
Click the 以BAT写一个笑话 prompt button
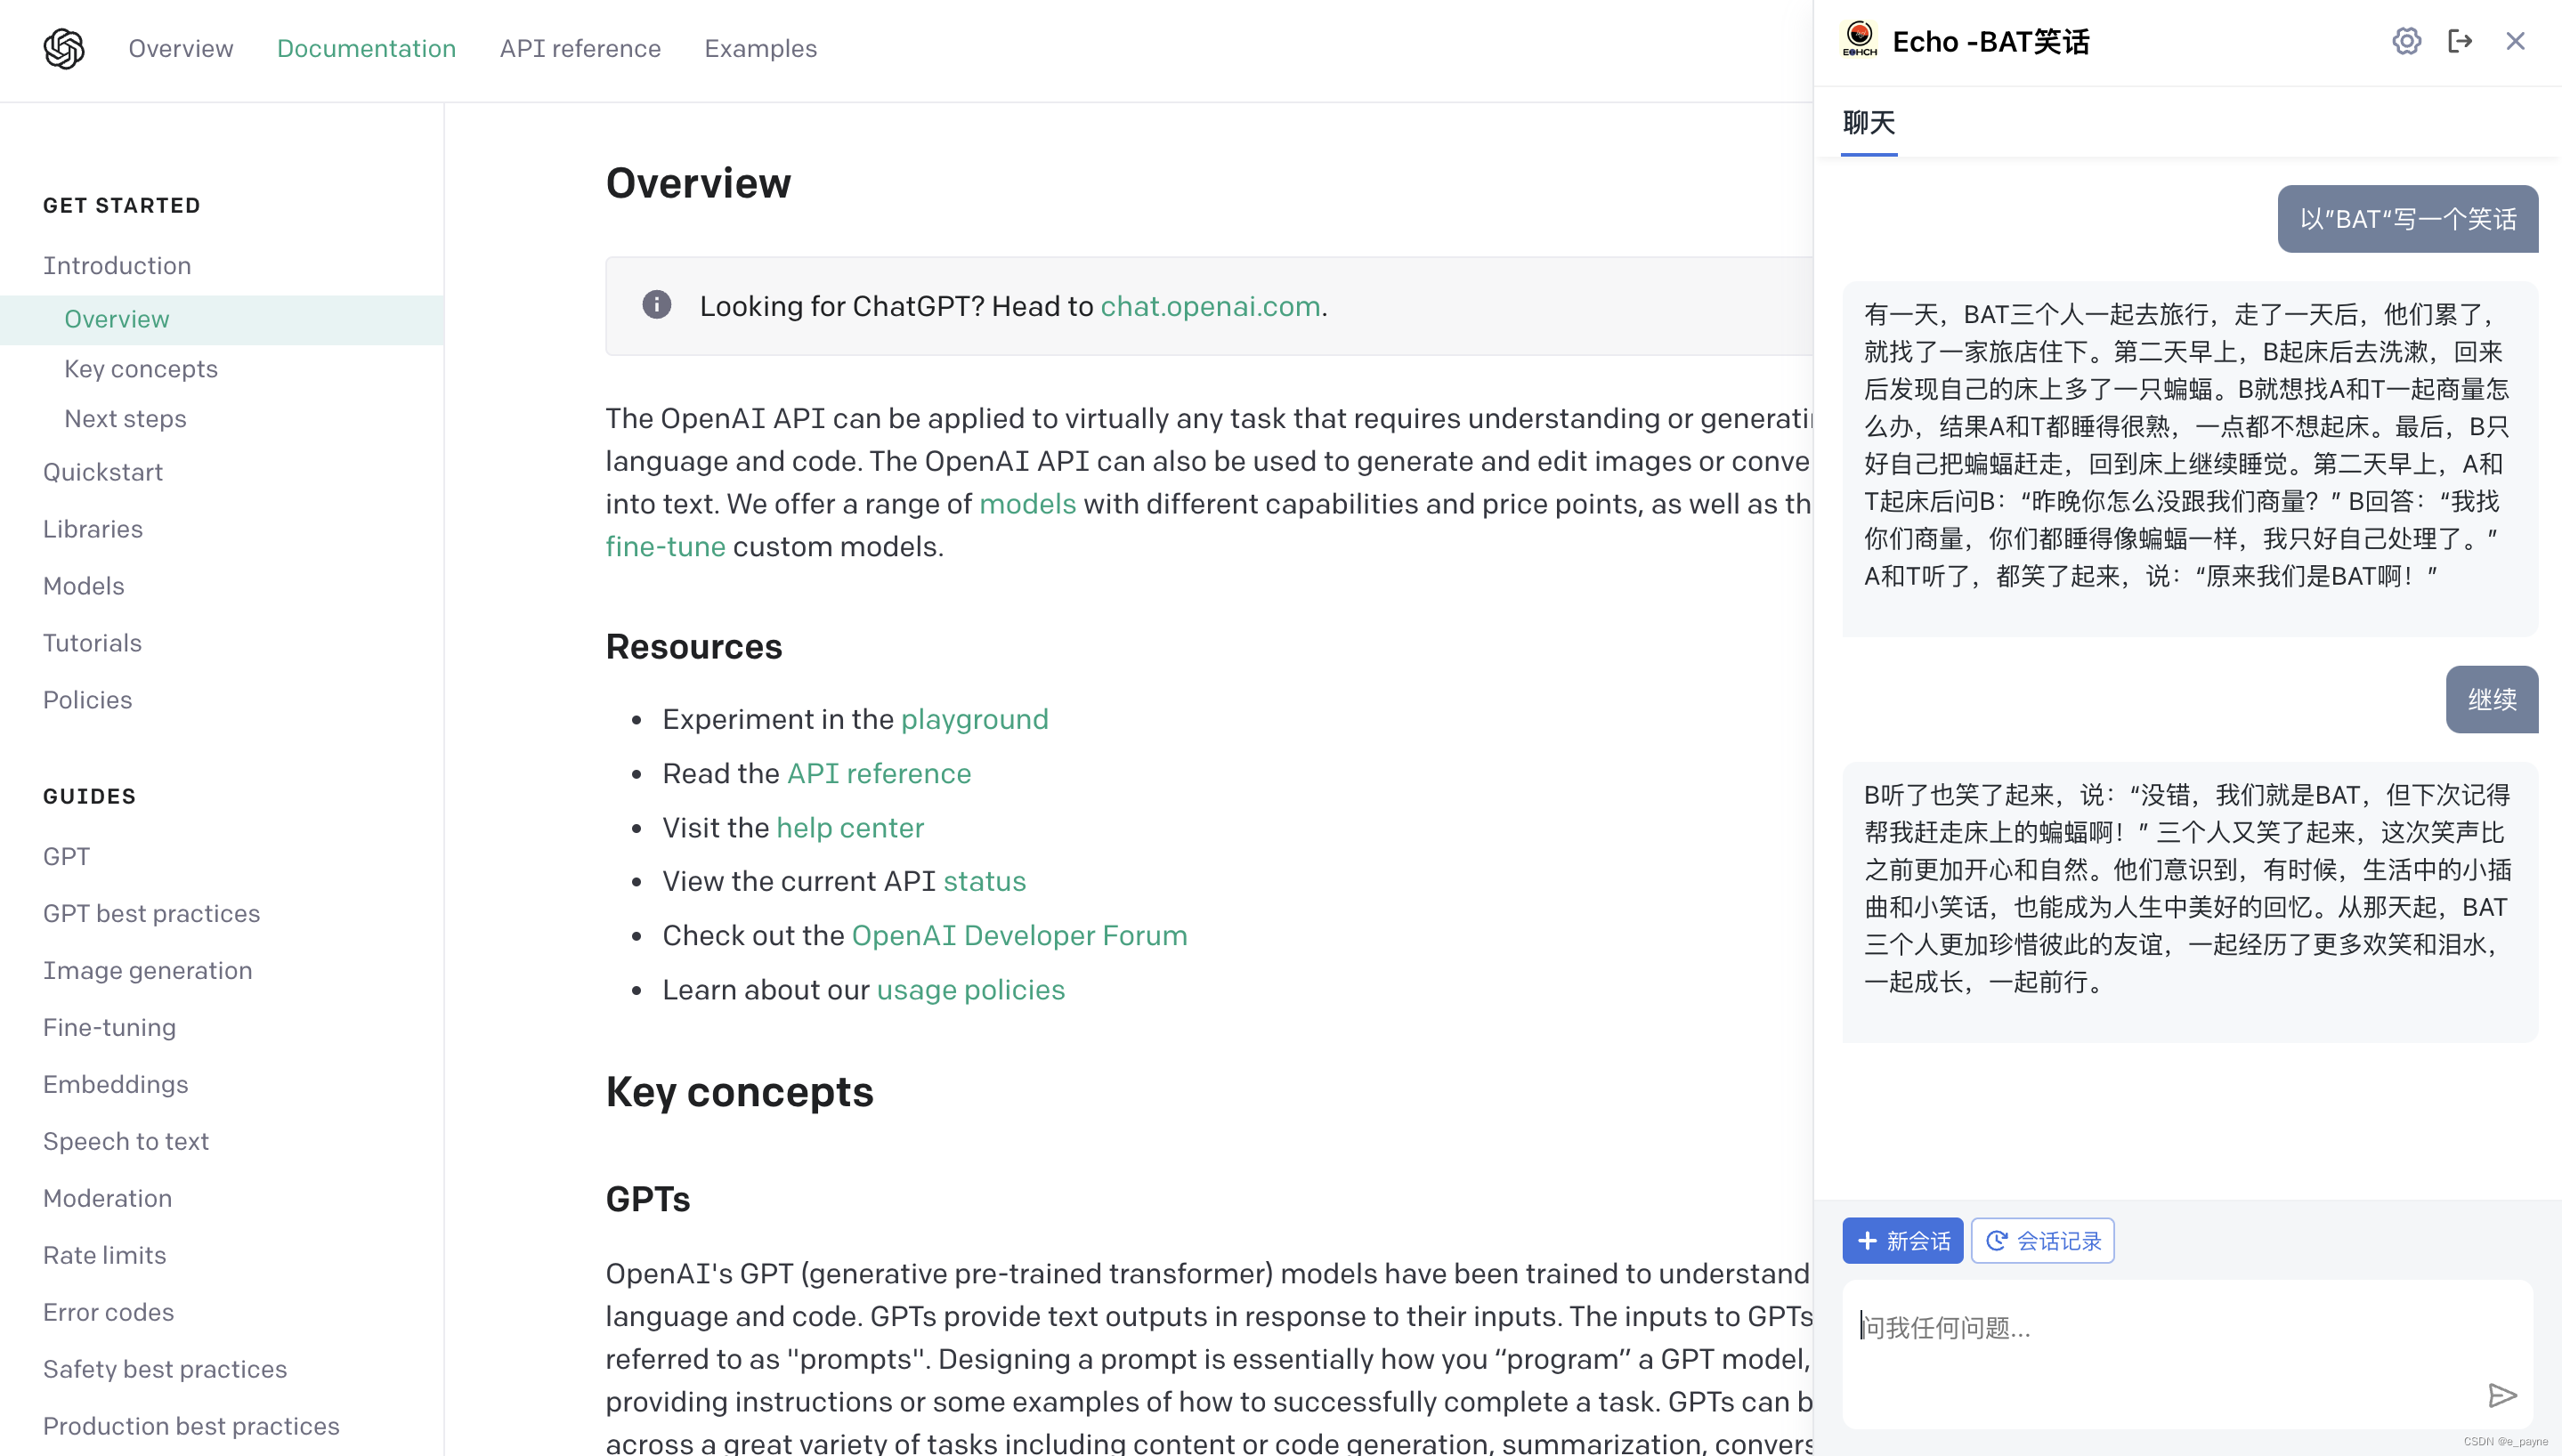click(x=2407, y=220)
